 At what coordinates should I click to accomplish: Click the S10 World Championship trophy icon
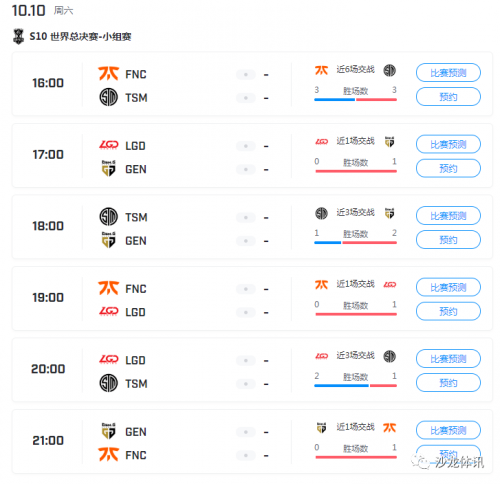[x=19, y=36]
